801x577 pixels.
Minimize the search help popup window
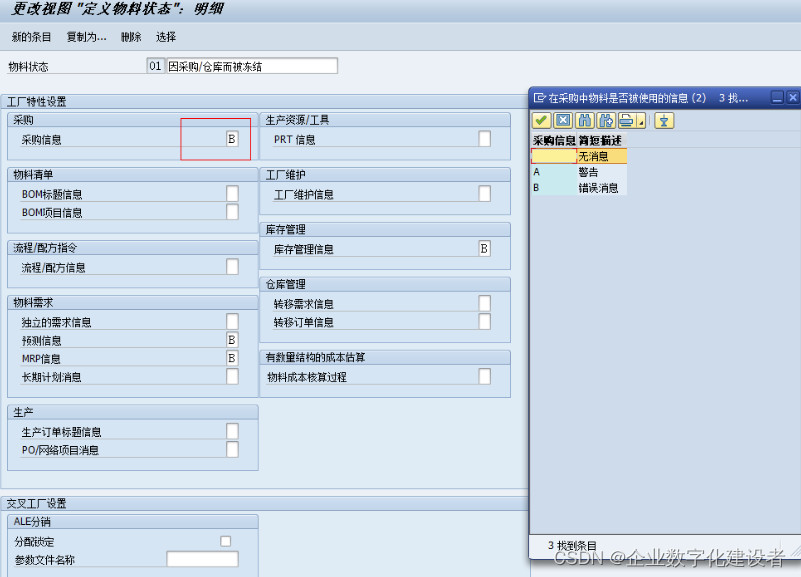coord(775,97)
